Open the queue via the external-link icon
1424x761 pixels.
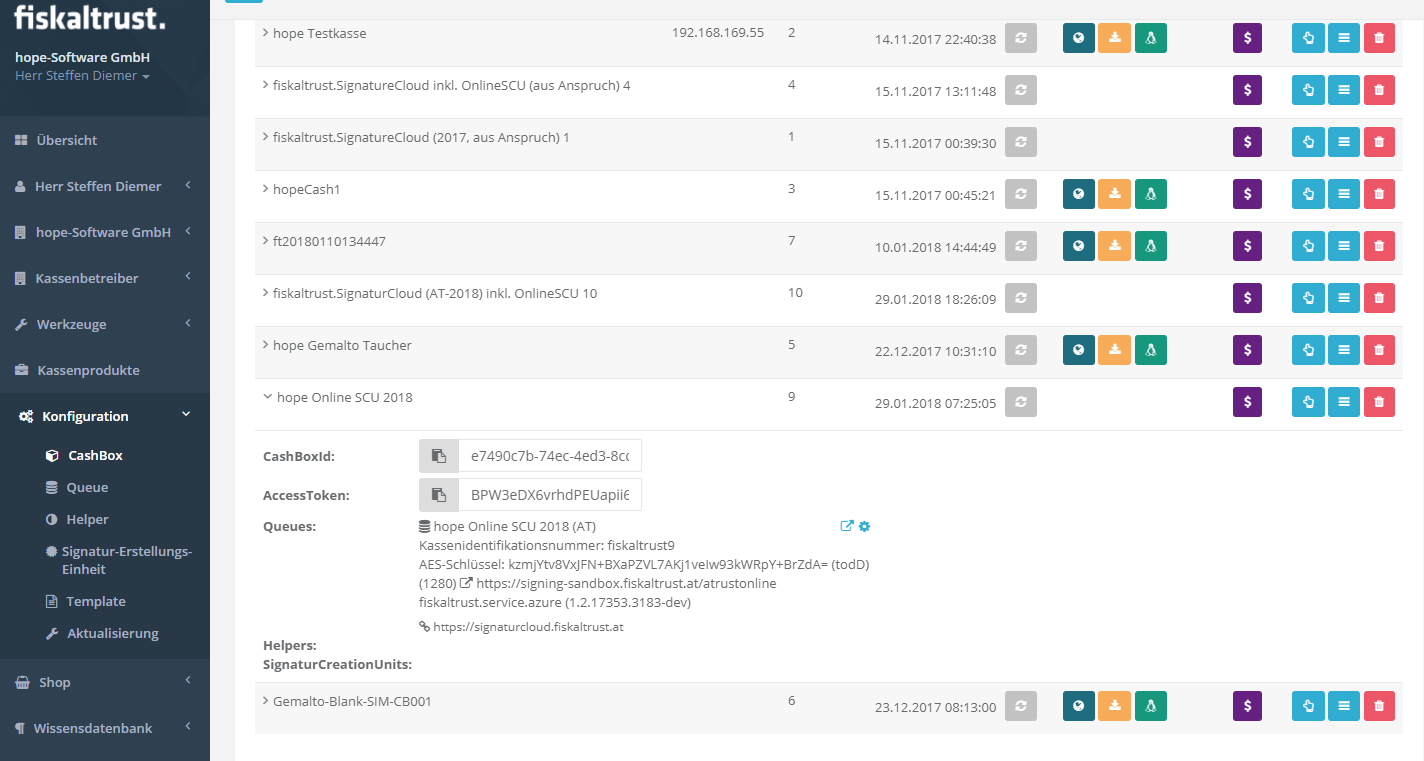coord(847,526)
